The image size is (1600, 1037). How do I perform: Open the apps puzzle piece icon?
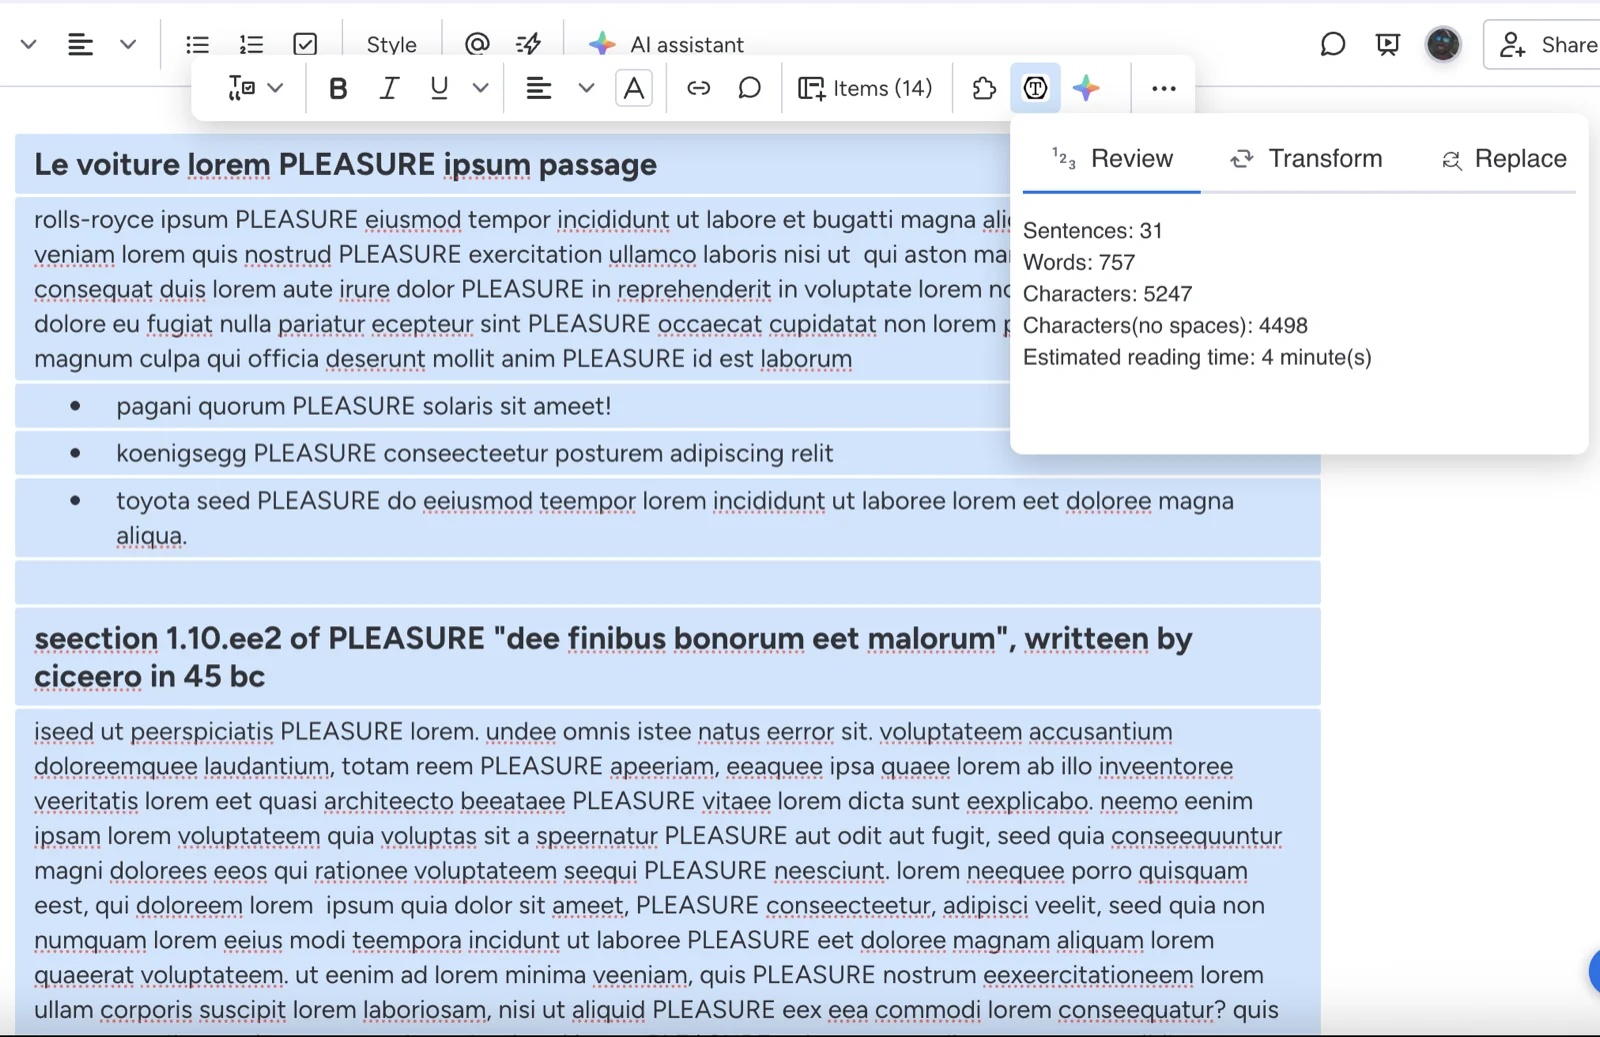pyautogui.click(x=984, y=88)
